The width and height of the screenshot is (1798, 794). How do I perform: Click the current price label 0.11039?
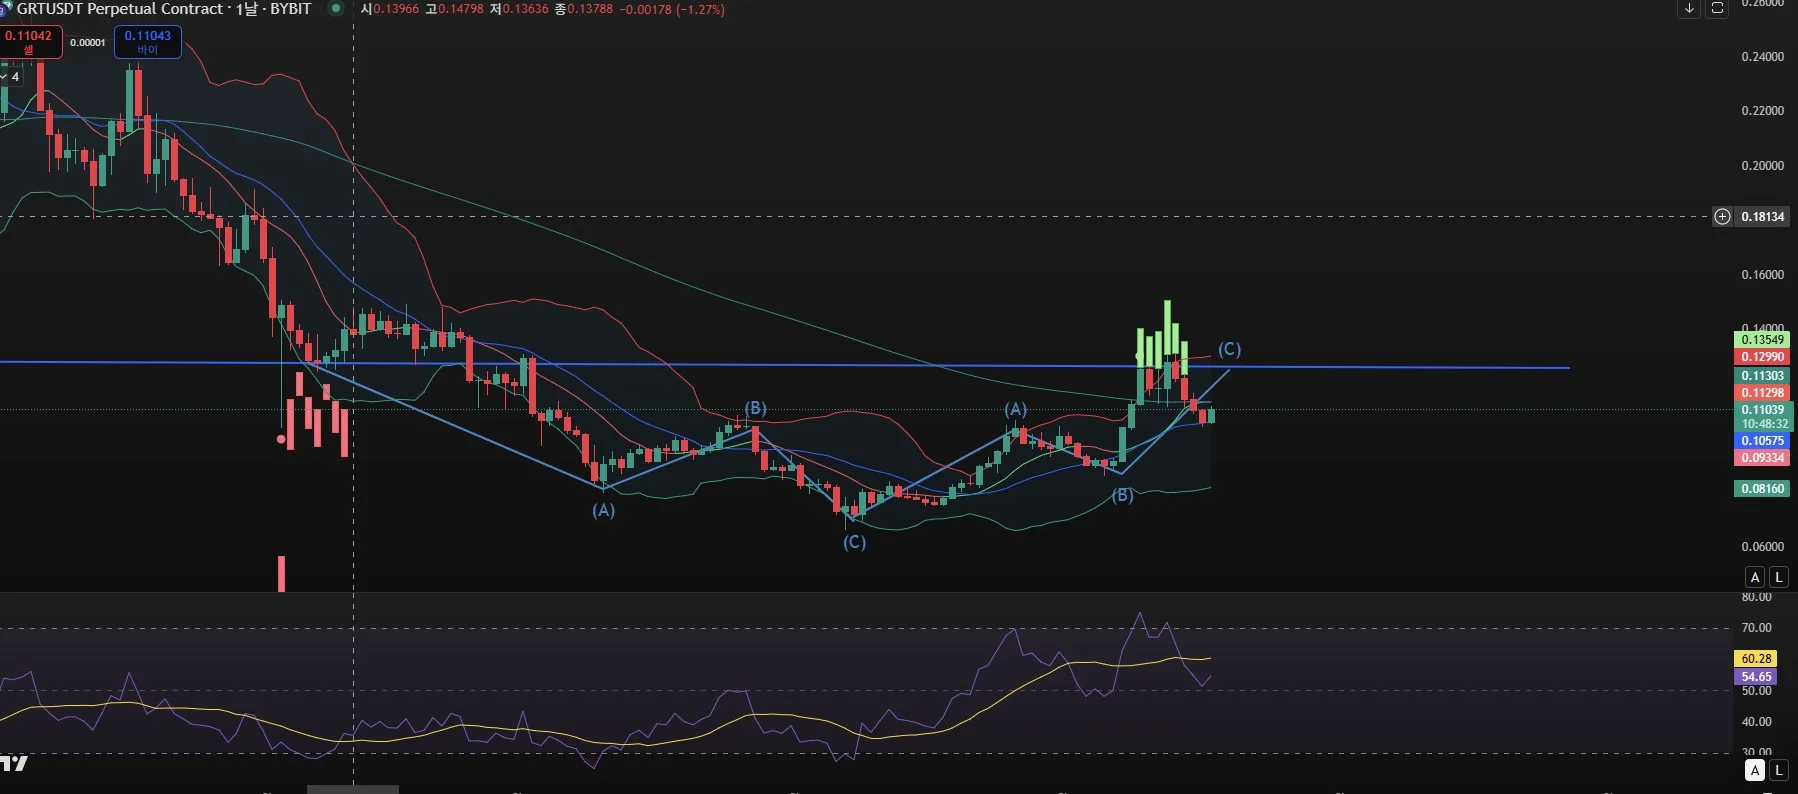1762,410
